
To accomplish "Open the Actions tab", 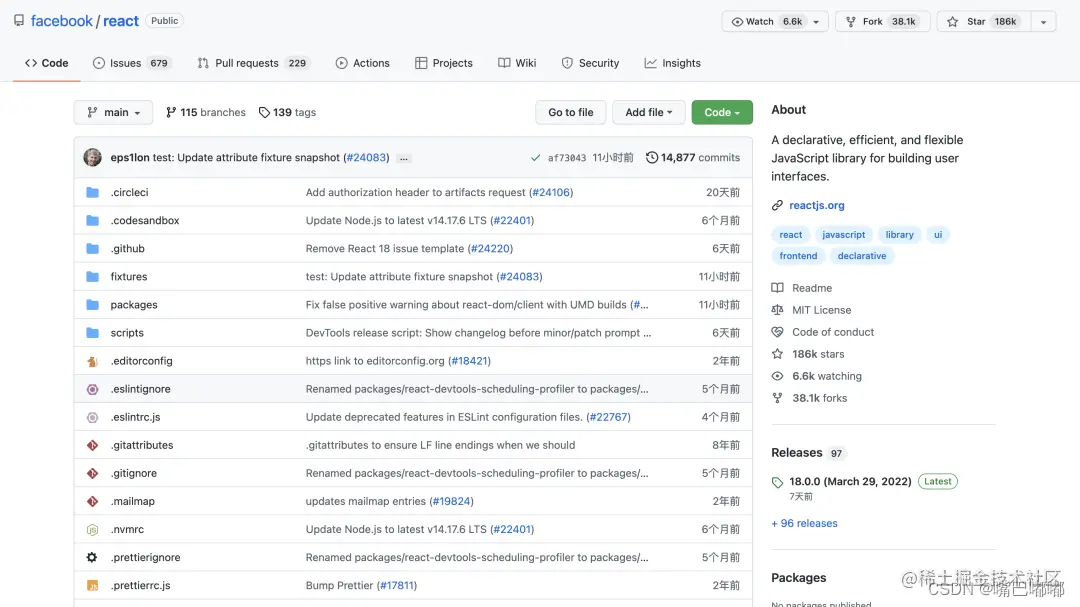I will tap(362, 63).
